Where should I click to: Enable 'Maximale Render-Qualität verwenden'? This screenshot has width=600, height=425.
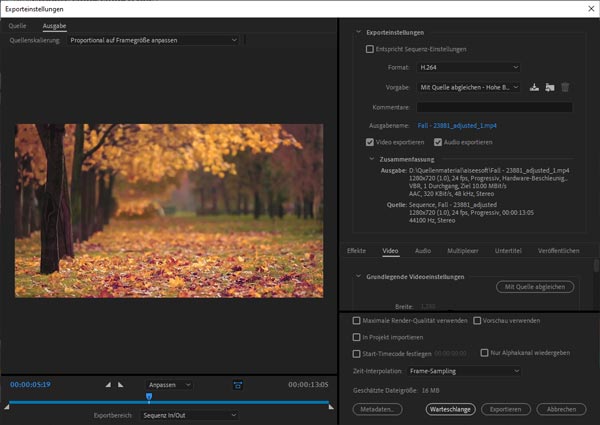[356, 321]
